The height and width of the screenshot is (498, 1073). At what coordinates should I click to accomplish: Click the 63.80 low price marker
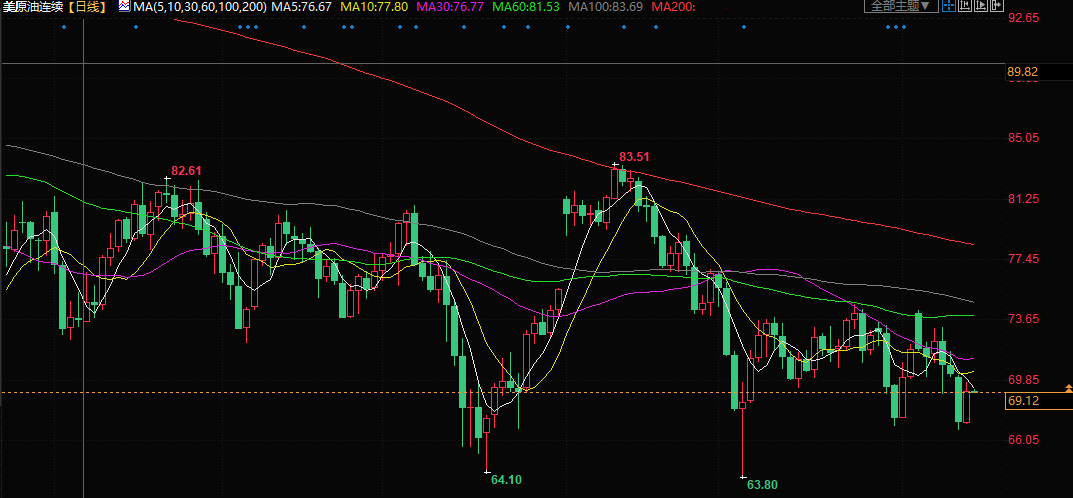tap(762, 485)
